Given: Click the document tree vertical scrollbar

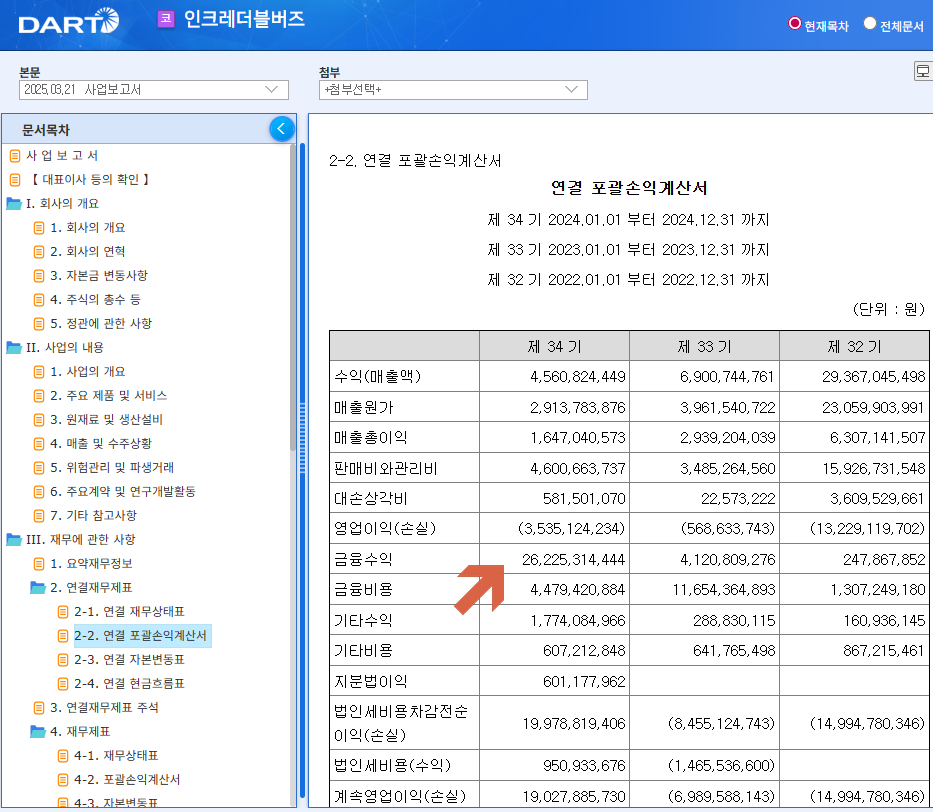Looking at the screenshot, I should coord(292,297).
